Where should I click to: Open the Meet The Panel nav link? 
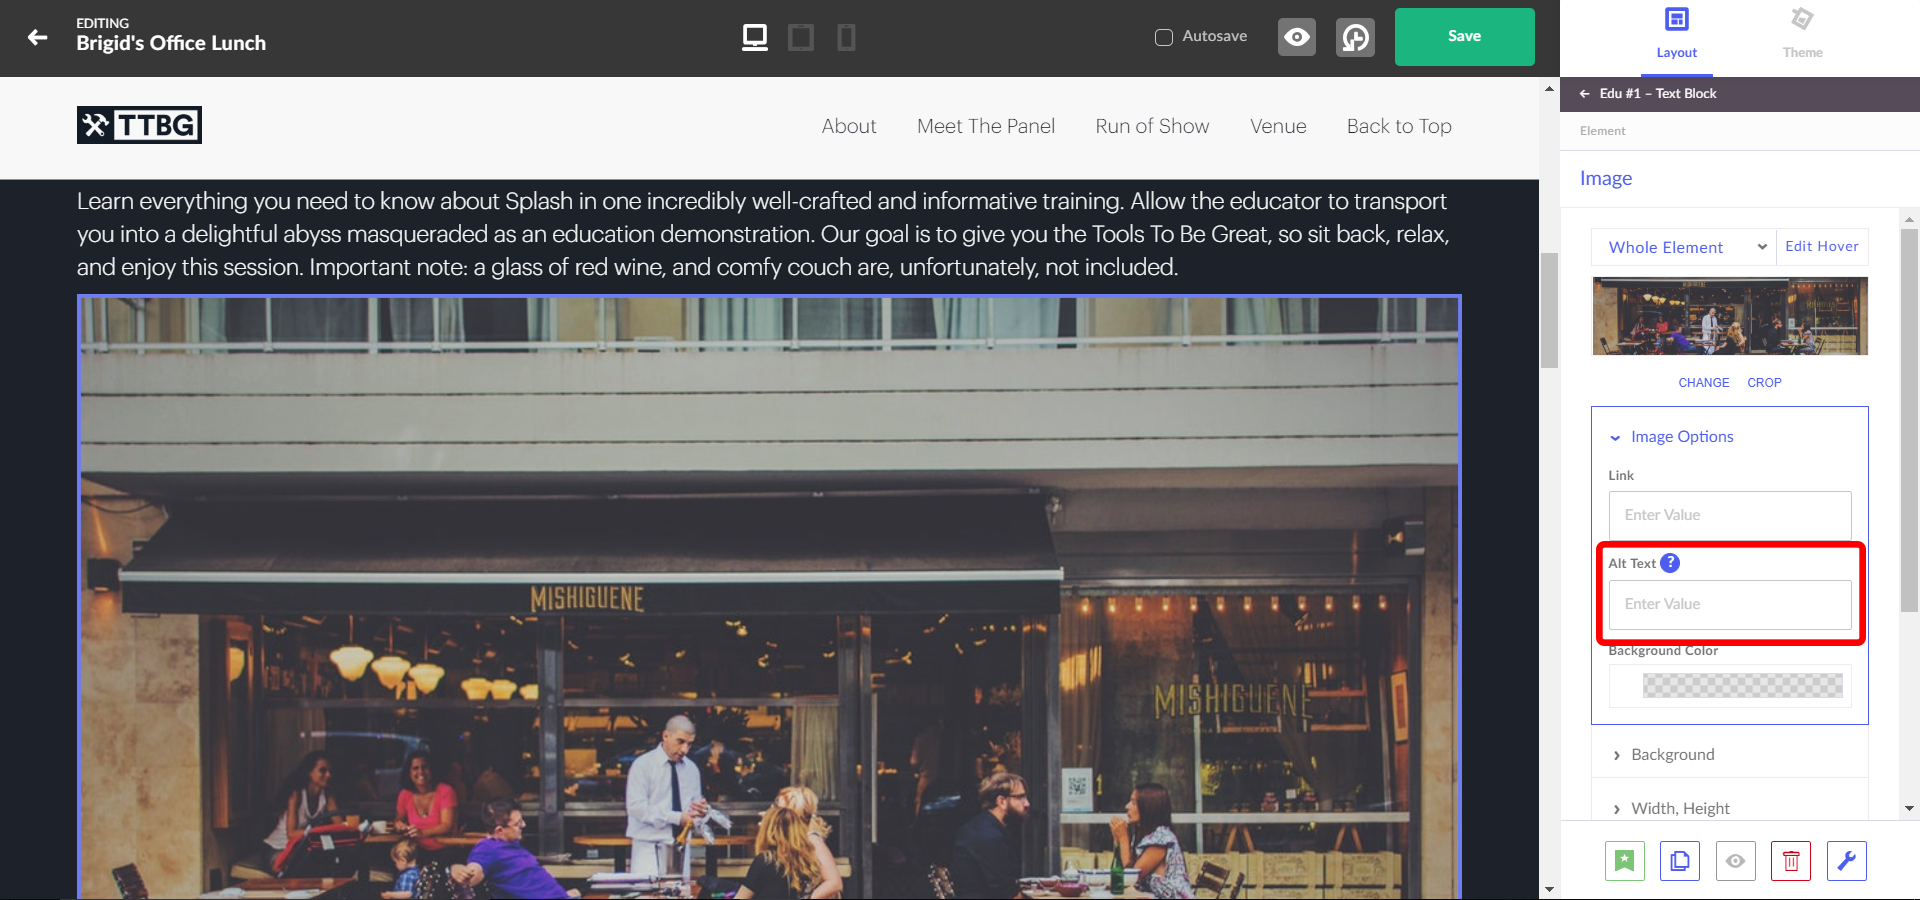point(986,126)
